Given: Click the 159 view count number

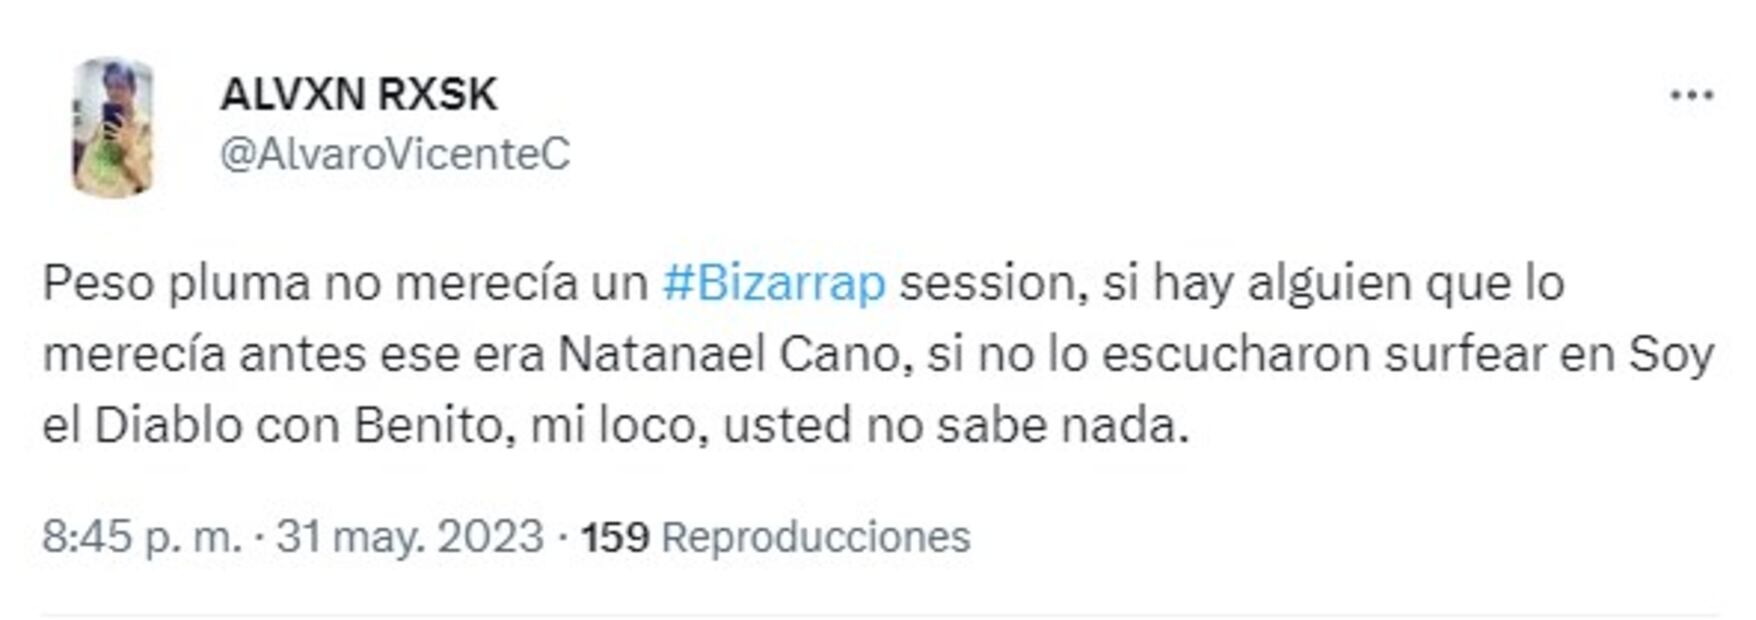Looking at the screenshot, I should [616, 537].
